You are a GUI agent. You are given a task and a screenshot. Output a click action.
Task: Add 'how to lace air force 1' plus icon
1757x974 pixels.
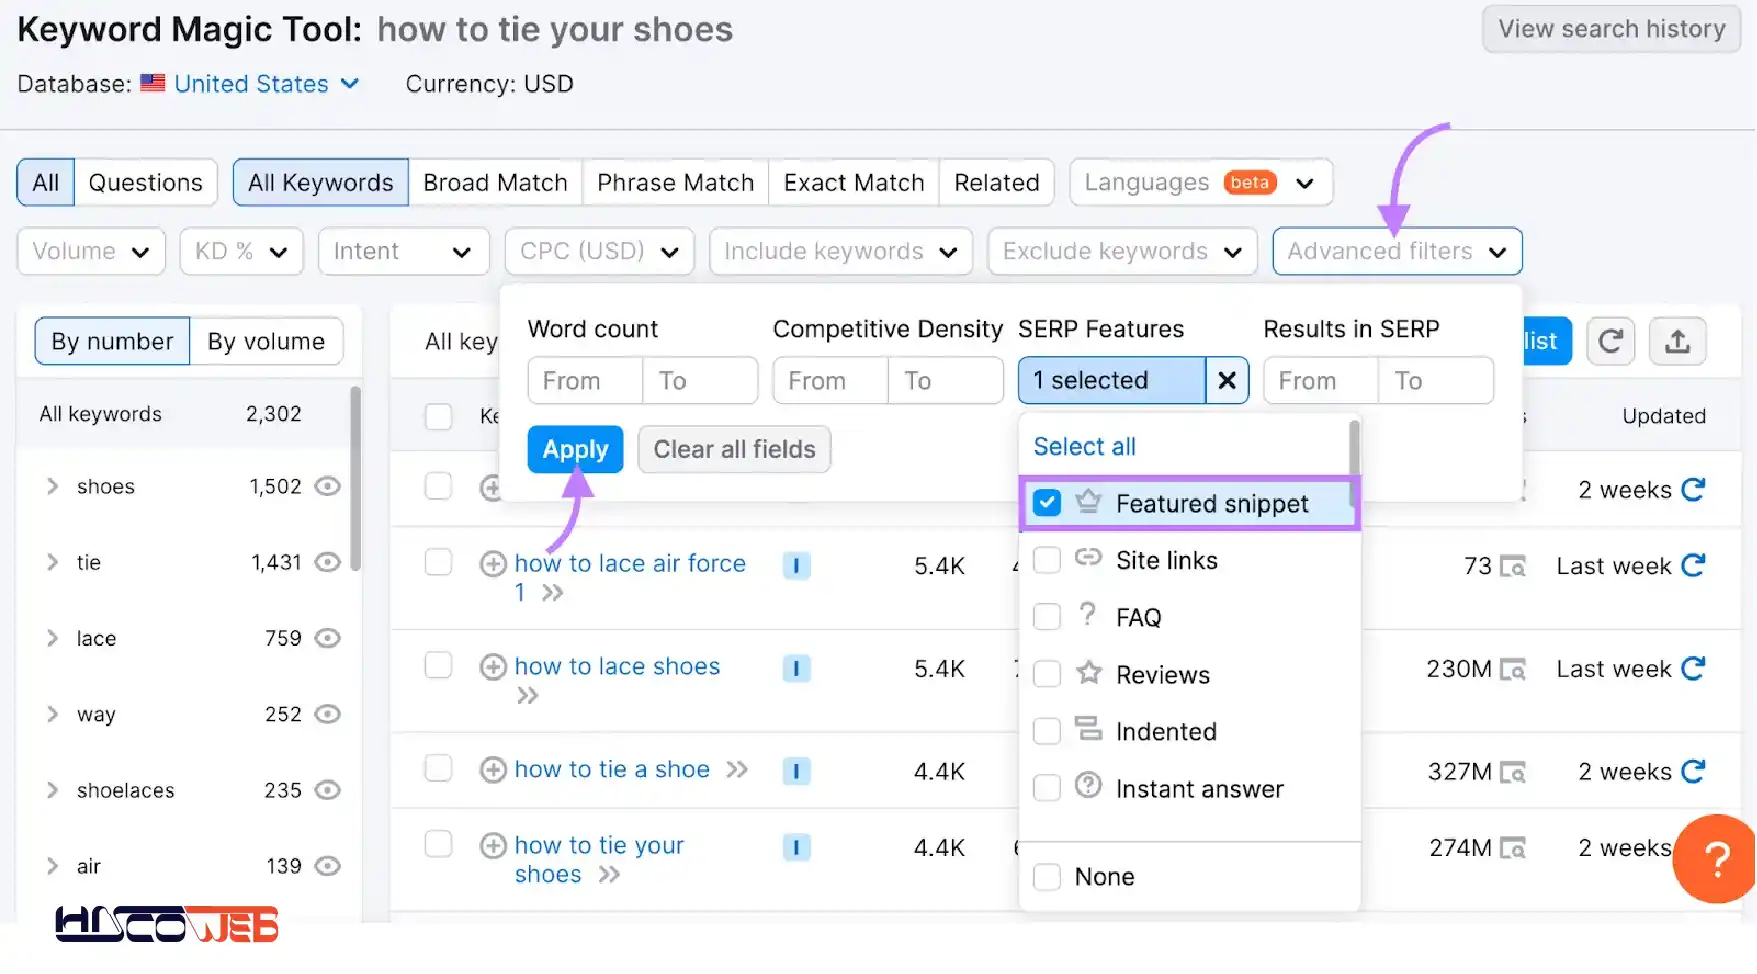point(493,564)
